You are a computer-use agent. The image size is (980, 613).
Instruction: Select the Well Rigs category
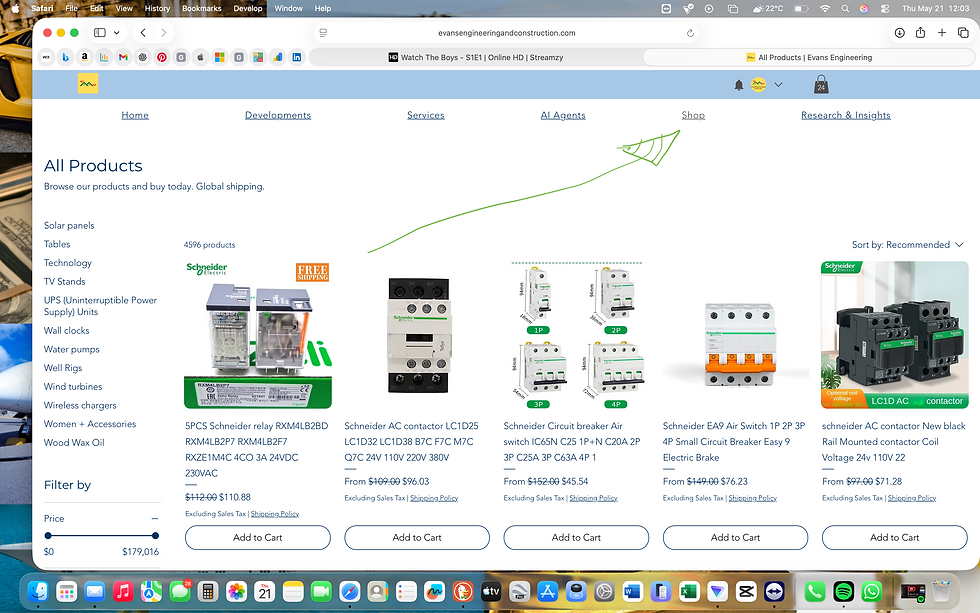(63, 368)
